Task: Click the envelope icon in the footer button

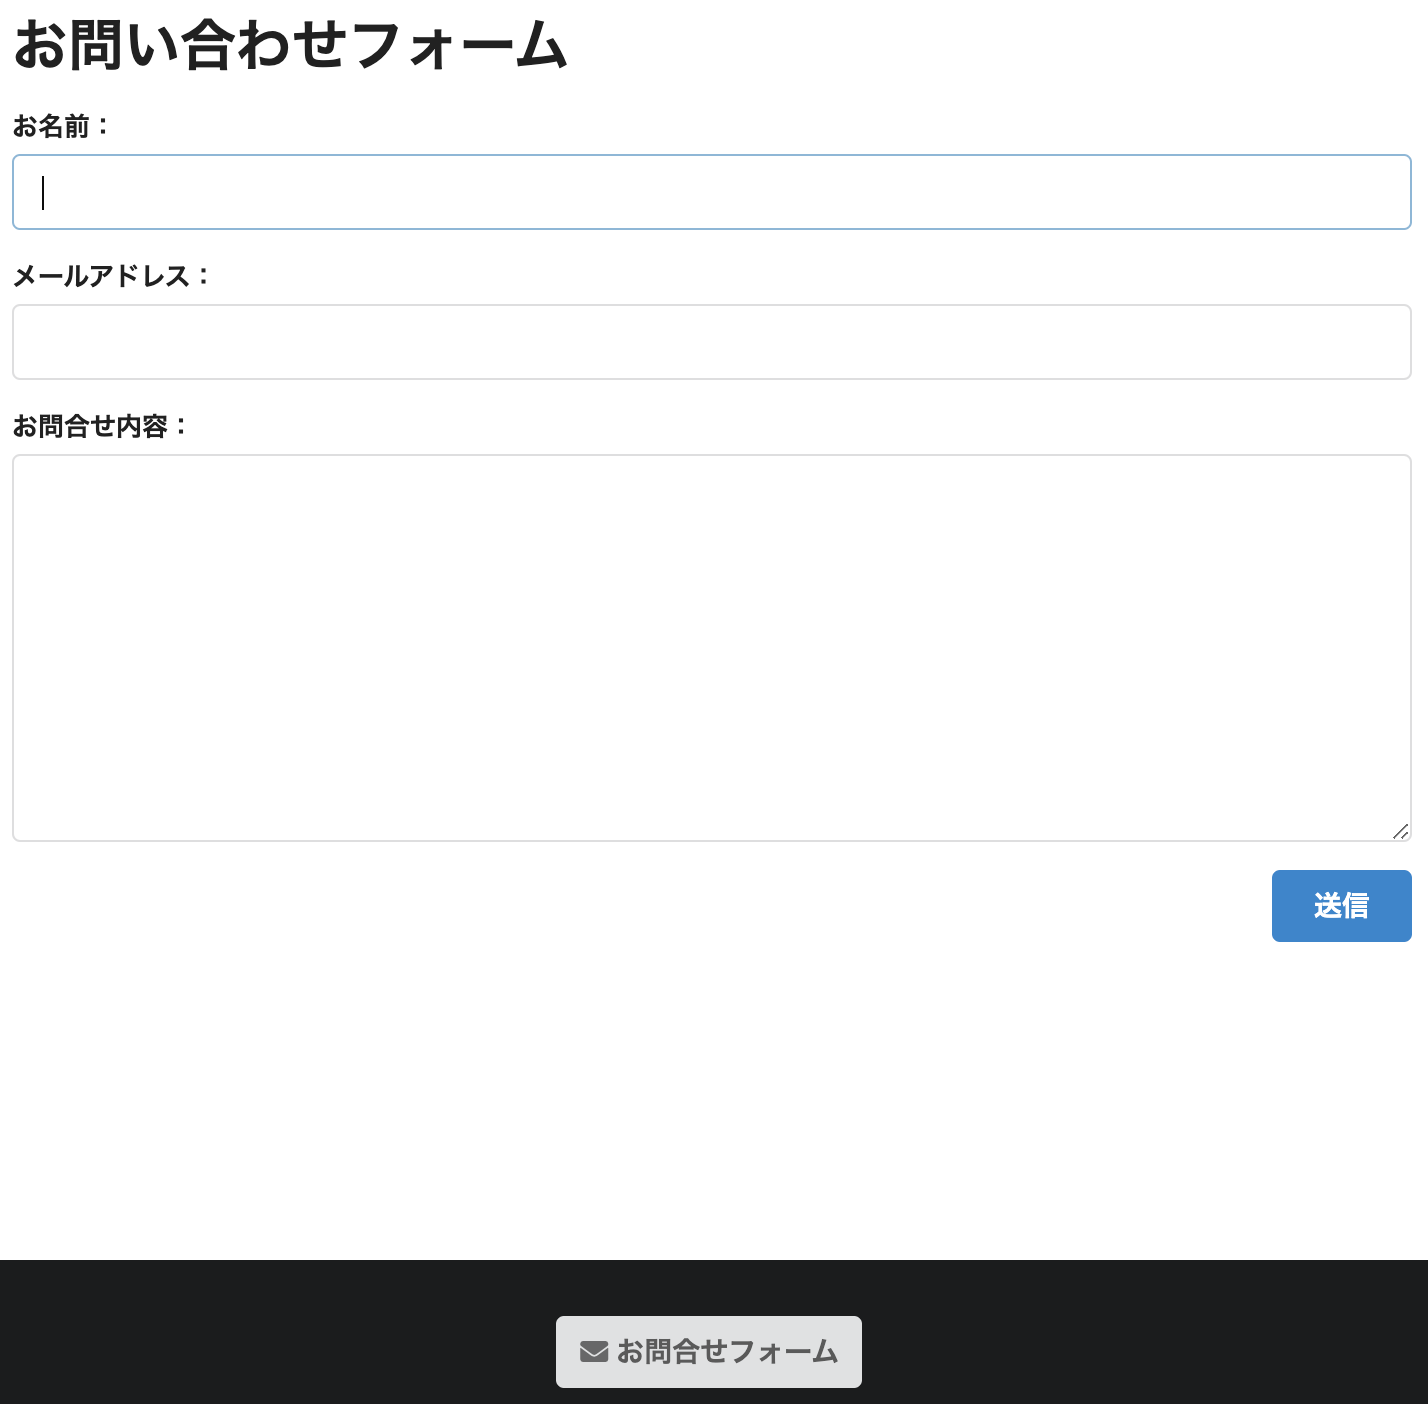Action: tap(594, 1350)
